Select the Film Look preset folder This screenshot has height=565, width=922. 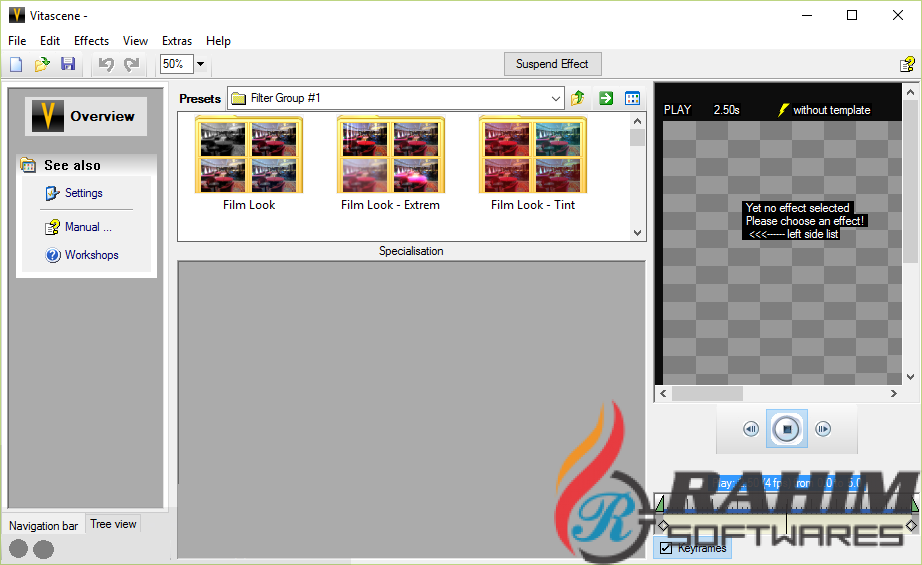[249, 164]
